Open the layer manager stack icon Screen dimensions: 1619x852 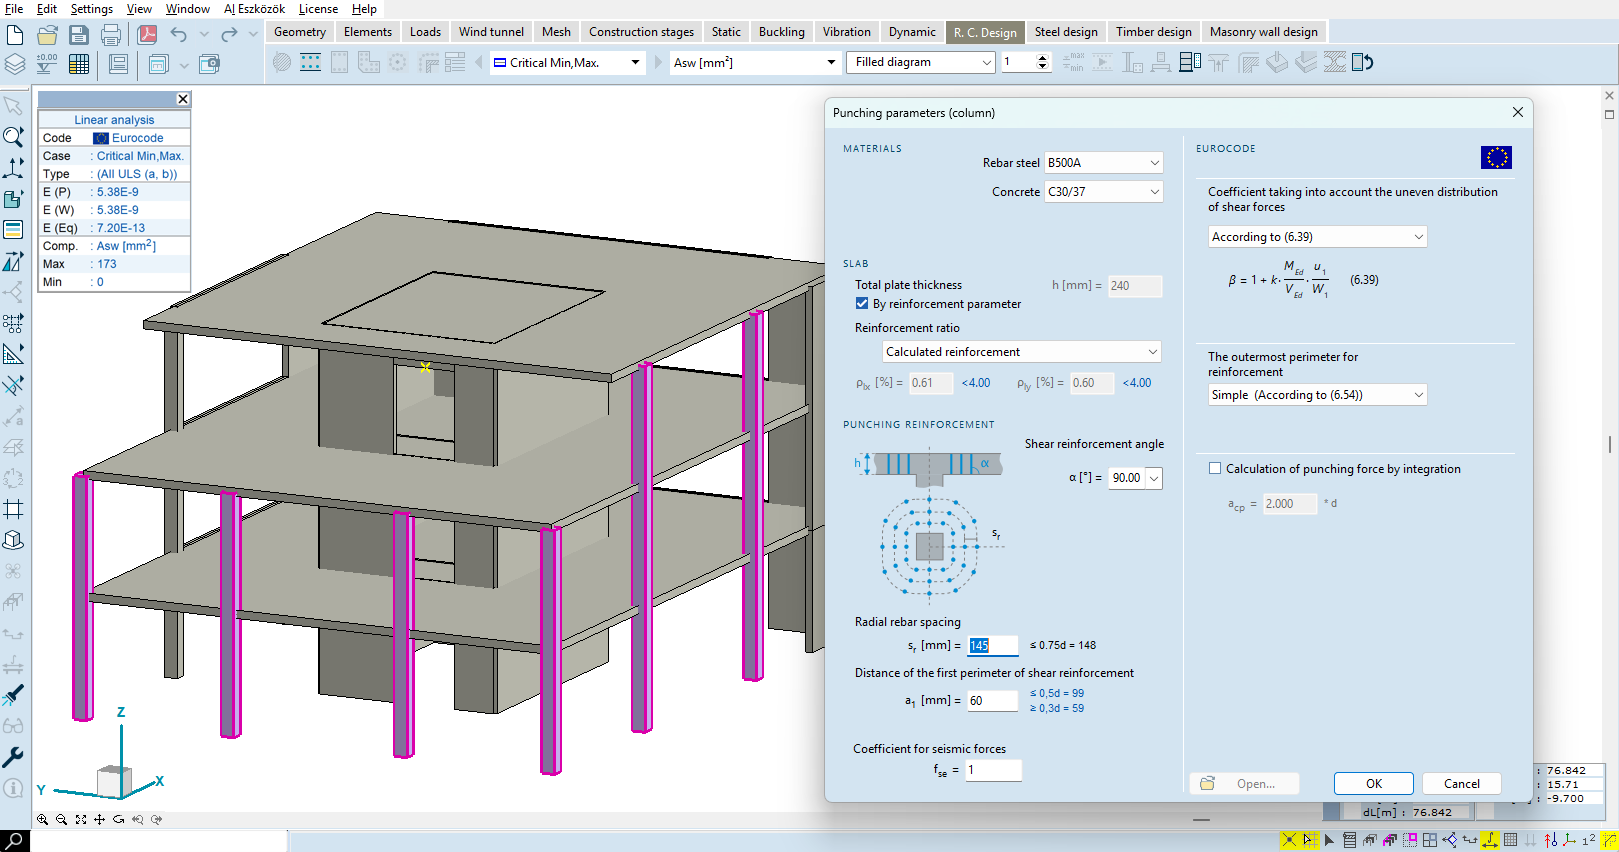pyautogui.click(x=15, y=64)
